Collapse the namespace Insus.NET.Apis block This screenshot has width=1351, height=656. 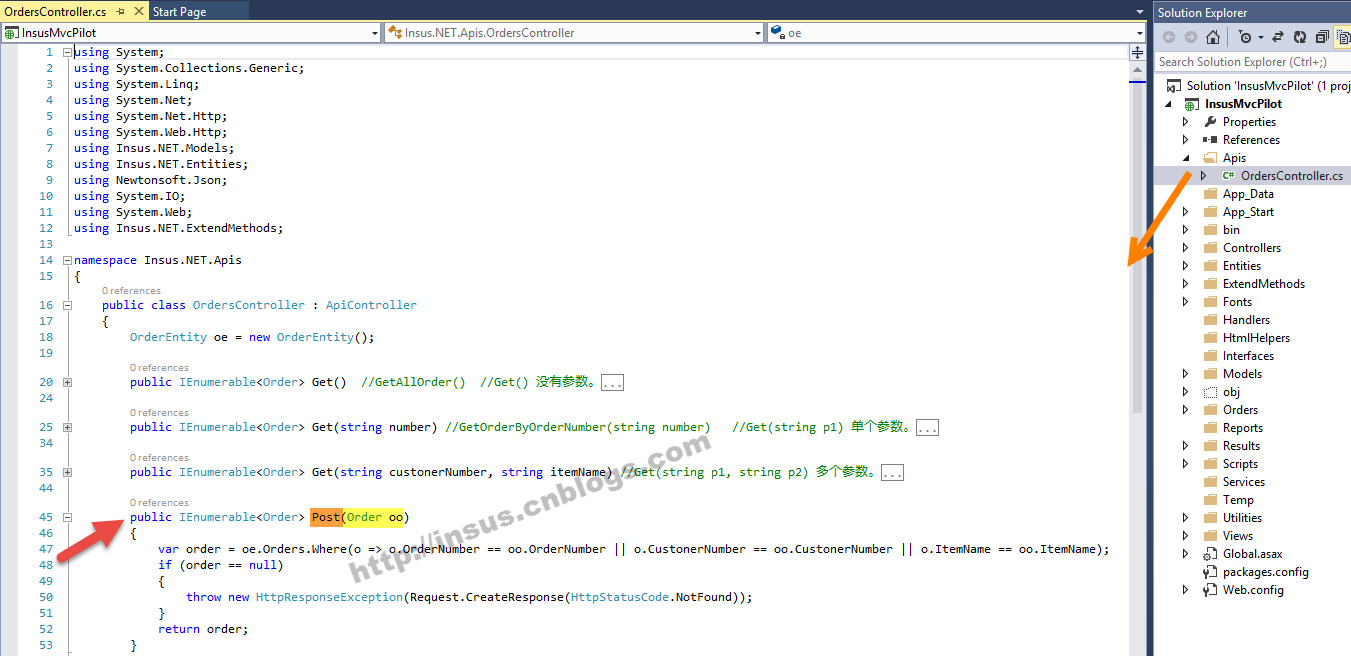coord(67,260)
